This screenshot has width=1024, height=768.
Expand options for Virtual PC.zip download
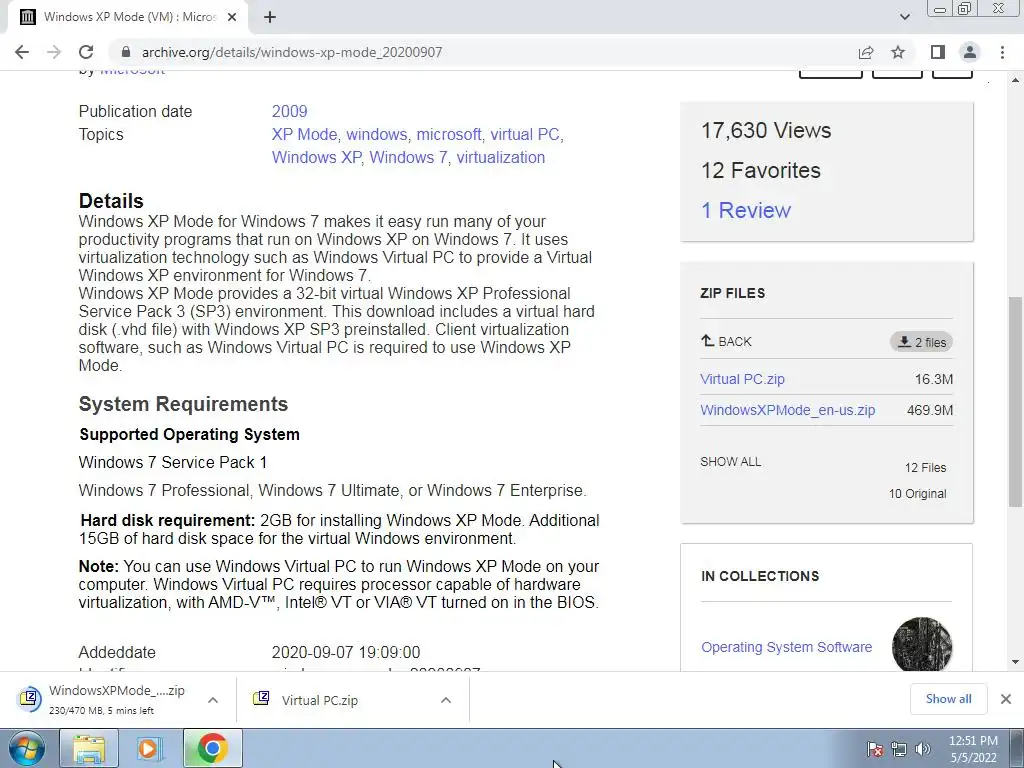click(446, 700)
